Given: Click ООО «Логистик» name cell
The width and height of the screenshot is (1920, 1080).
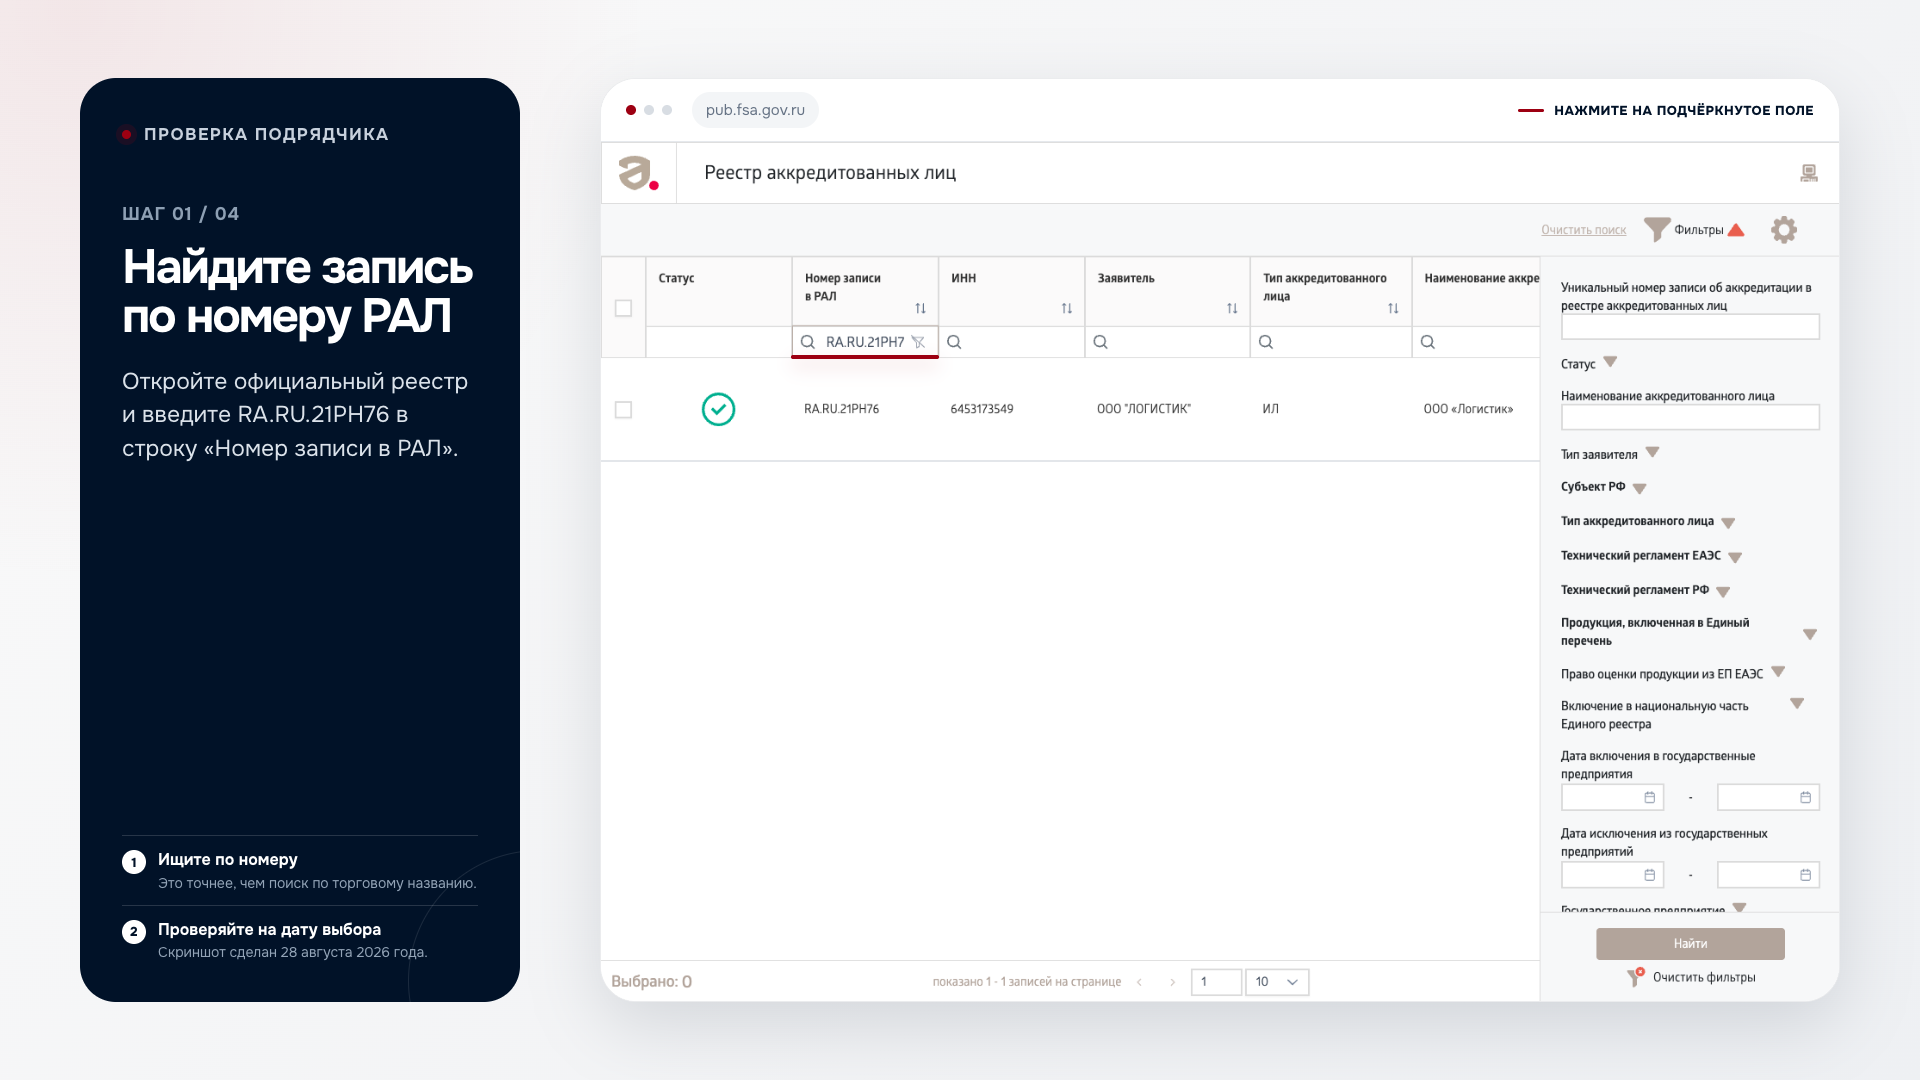Looking at the screenshot, I should [1468, 409].
